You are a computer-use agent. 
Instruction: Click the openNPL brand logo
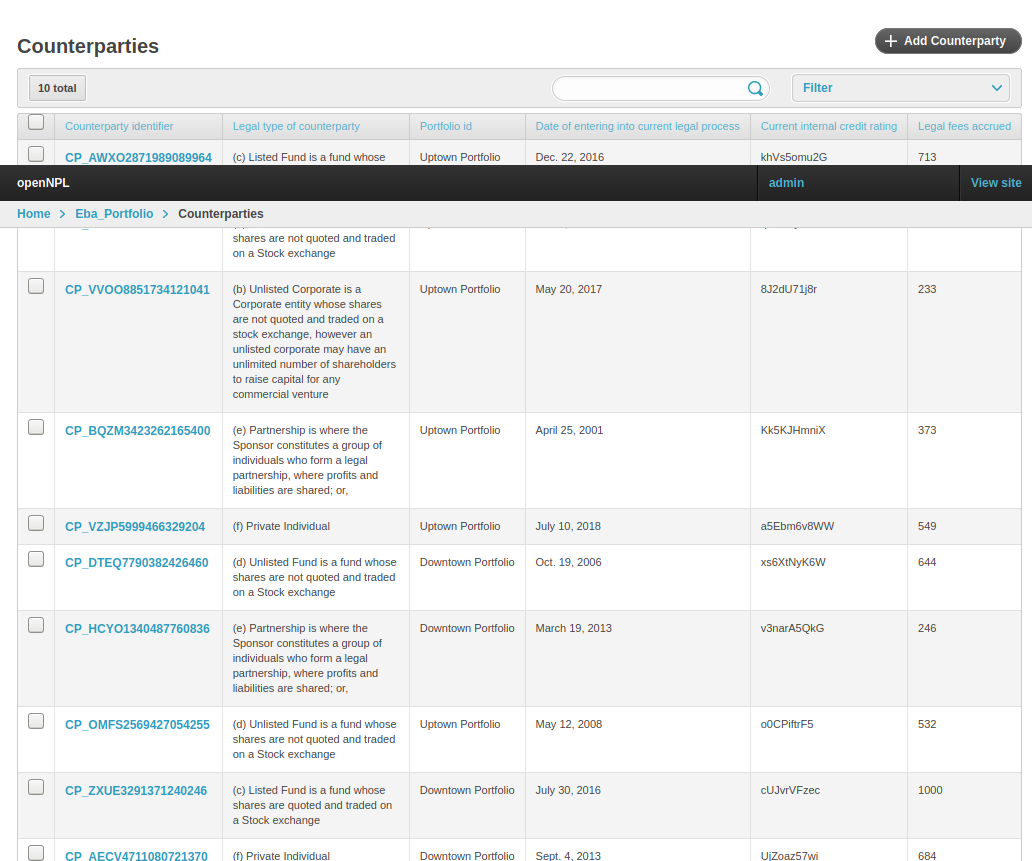tap(42, 183)
